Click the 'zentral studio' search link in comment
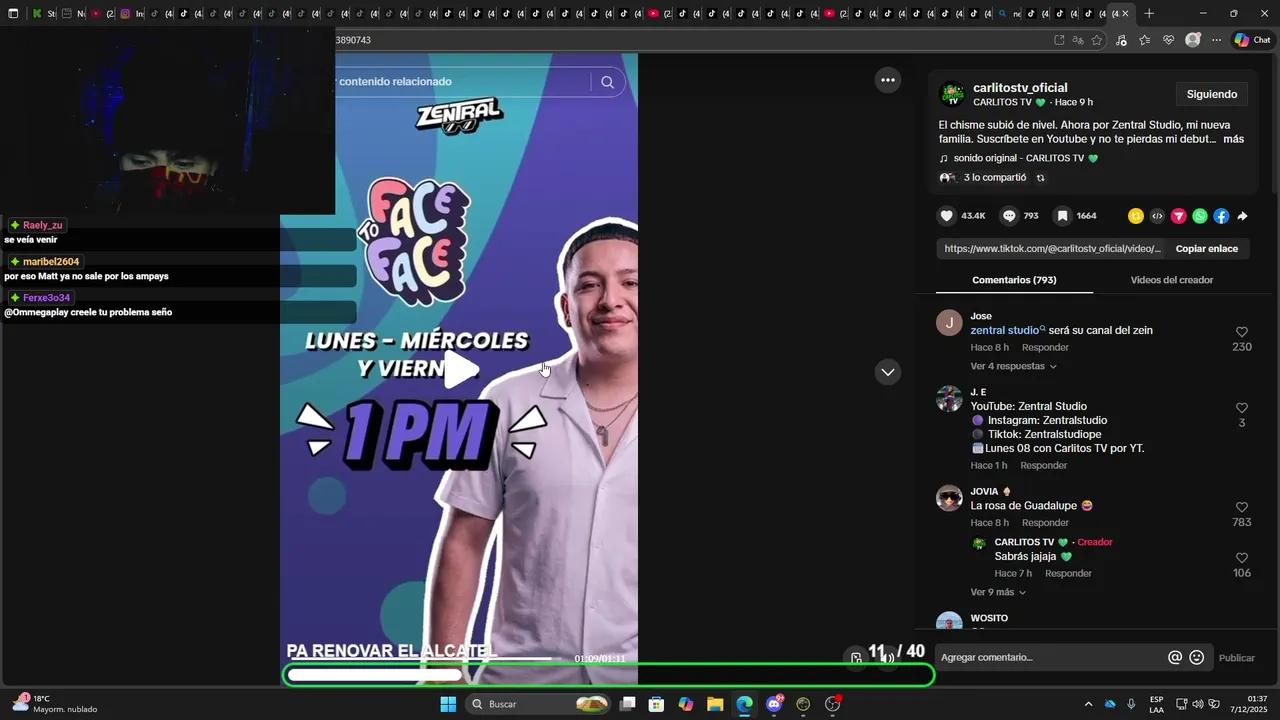 [x=1008, y=330]
